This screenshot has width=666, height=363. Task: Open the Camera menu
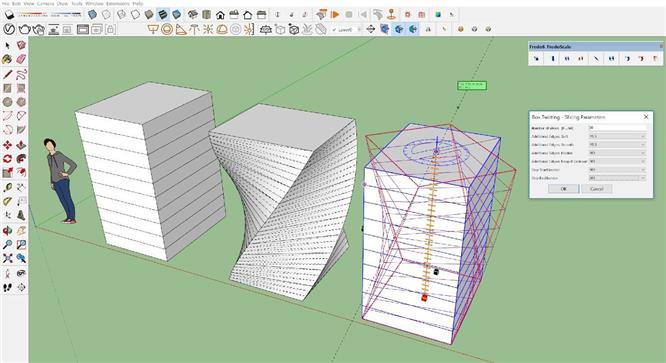(x=45, y=3)
